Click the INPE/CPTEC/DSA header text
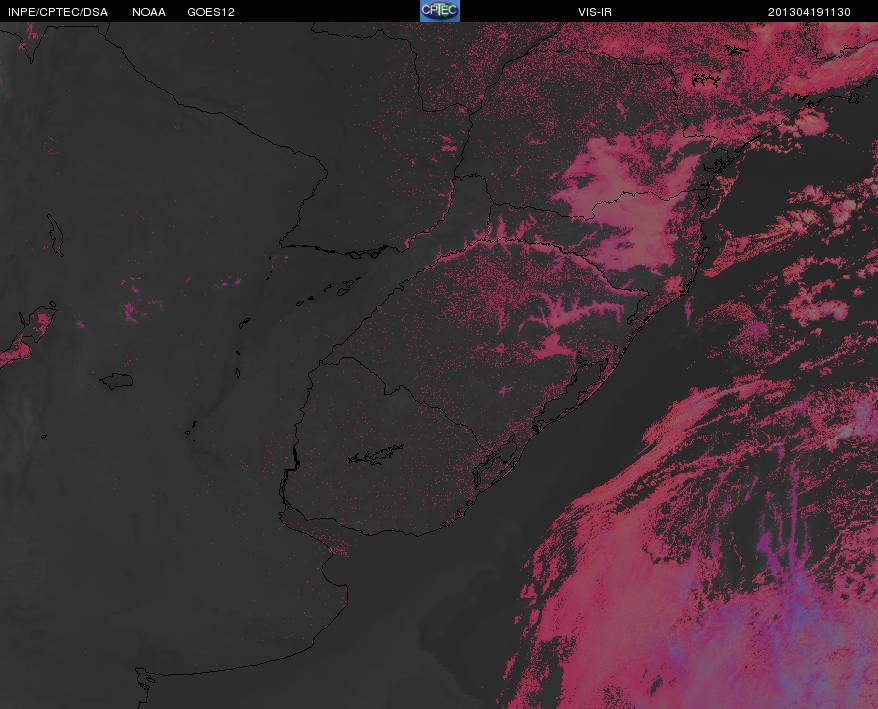This screenshot has height=709, width=878. click(58, 12)
